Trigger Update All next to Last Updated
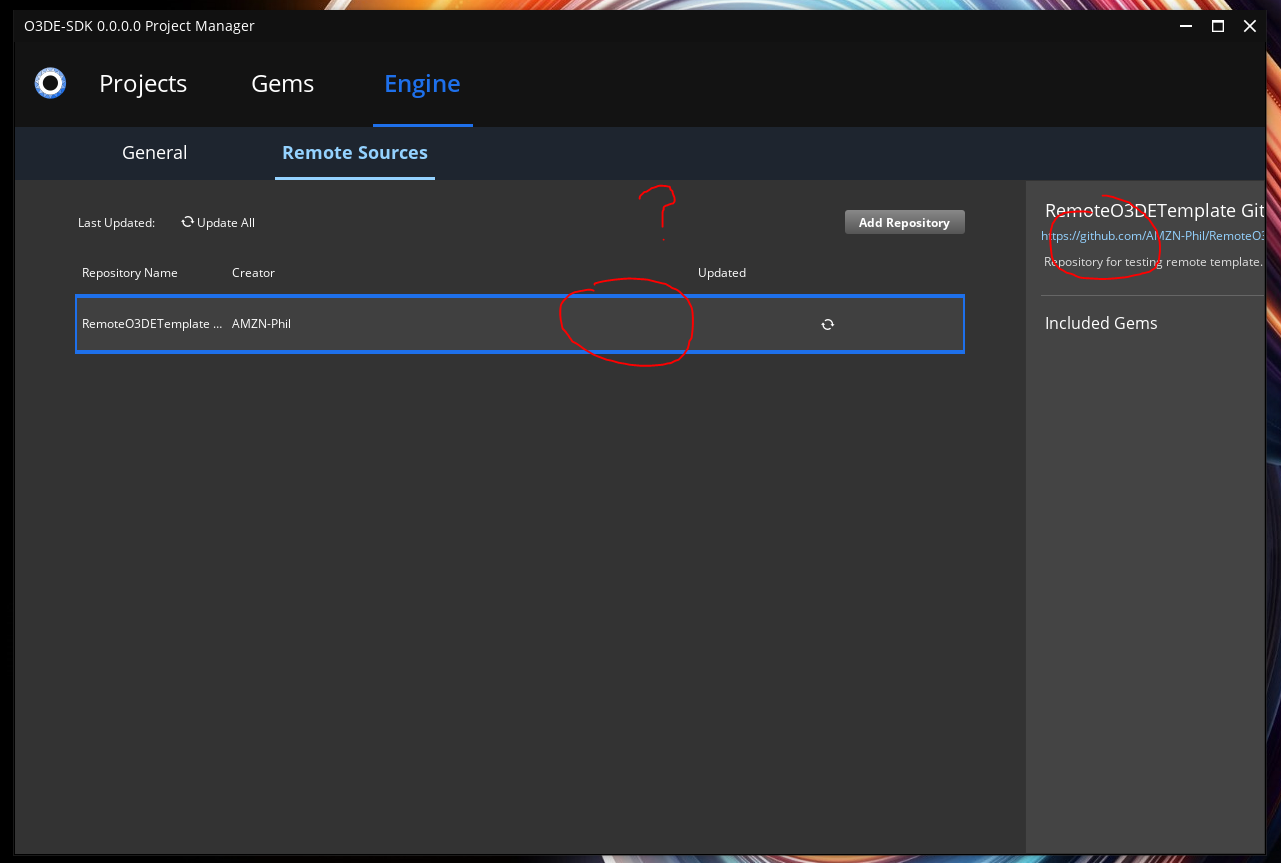Viewport: 1281px width, 863px height. click(218, 222)
